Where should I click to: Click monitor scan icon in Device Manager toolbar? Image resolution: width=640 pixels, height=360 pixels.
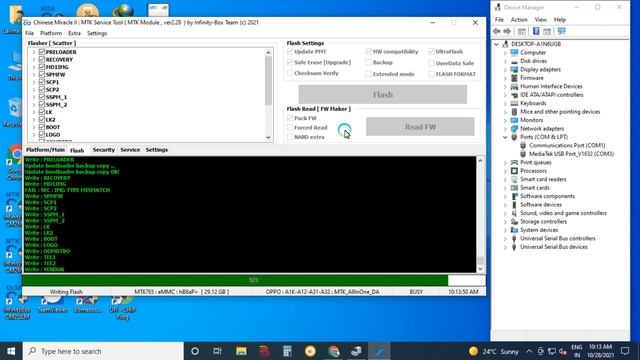(562, 31)
